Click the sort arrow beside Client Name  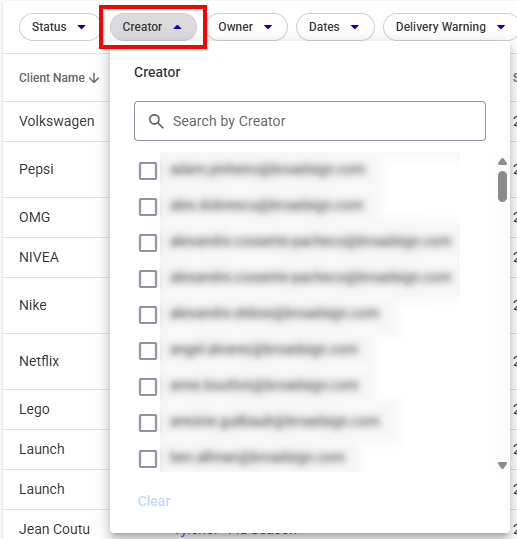tap(94, 78)
